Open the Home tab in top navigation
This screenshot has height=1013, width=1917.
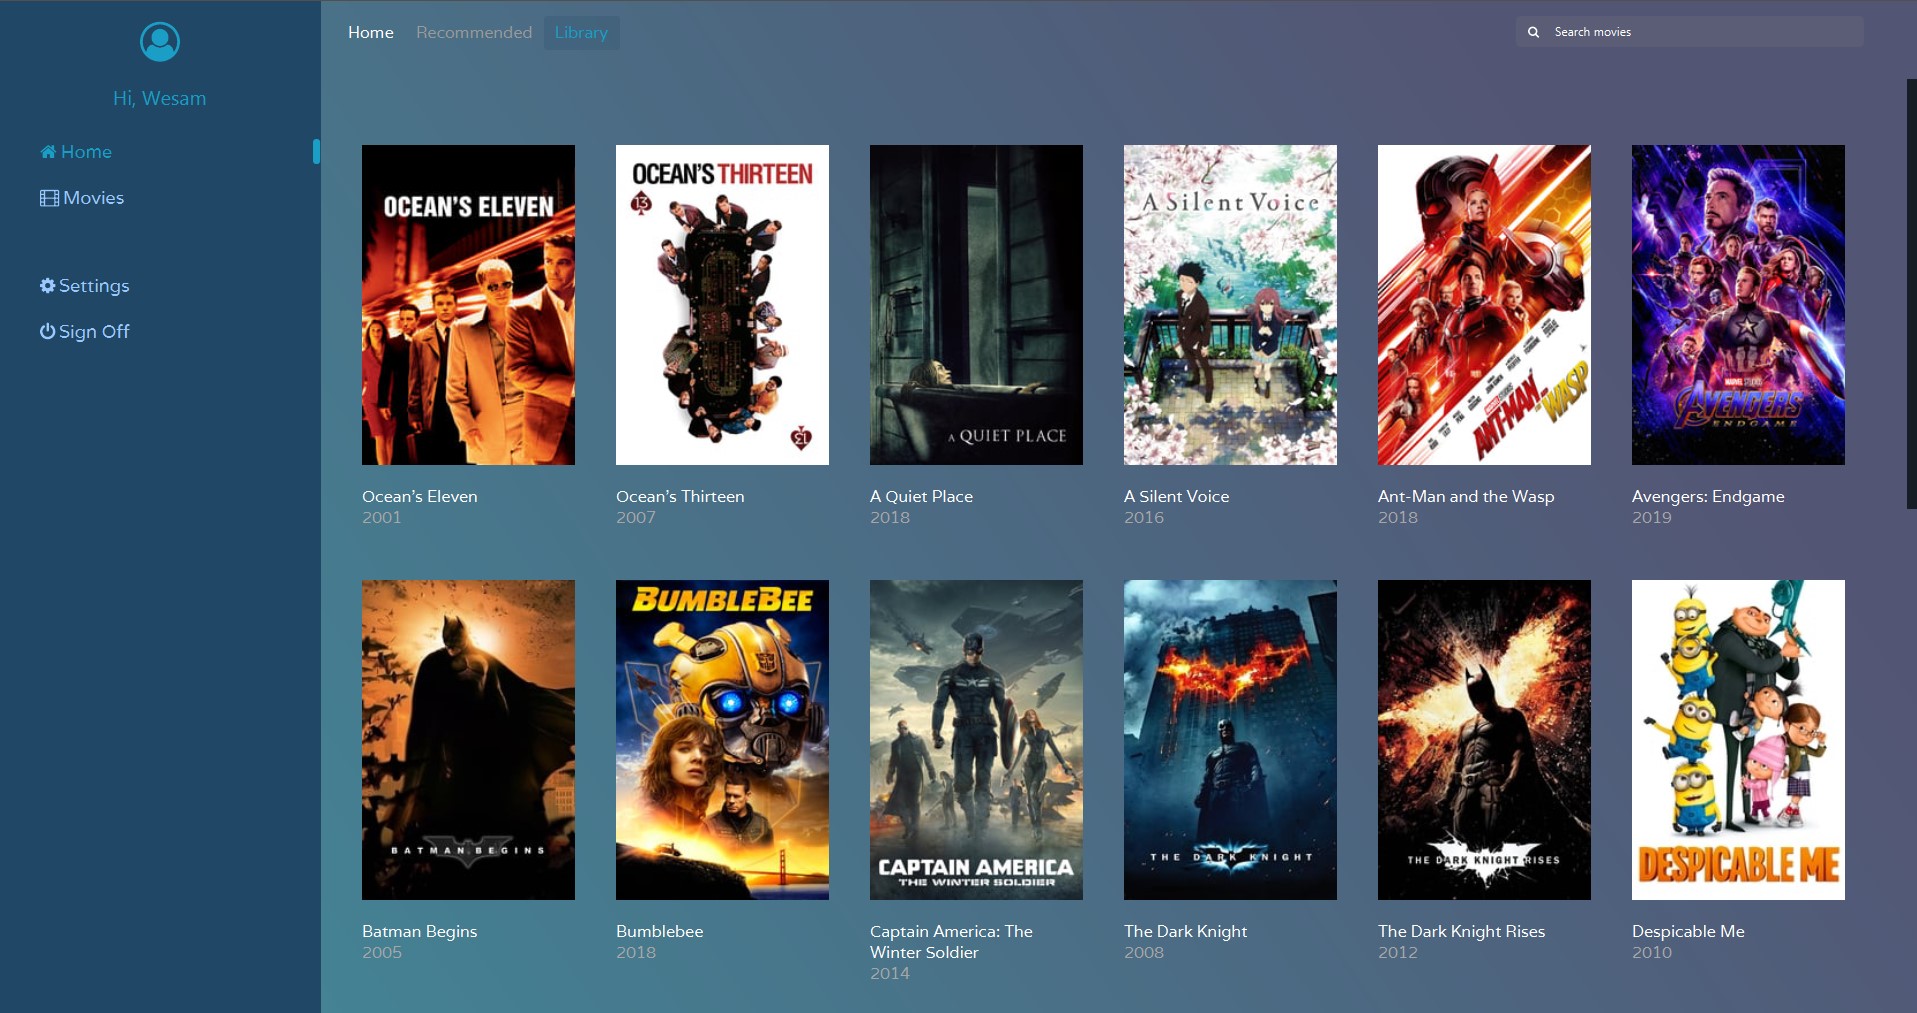[x=371, y=33]
